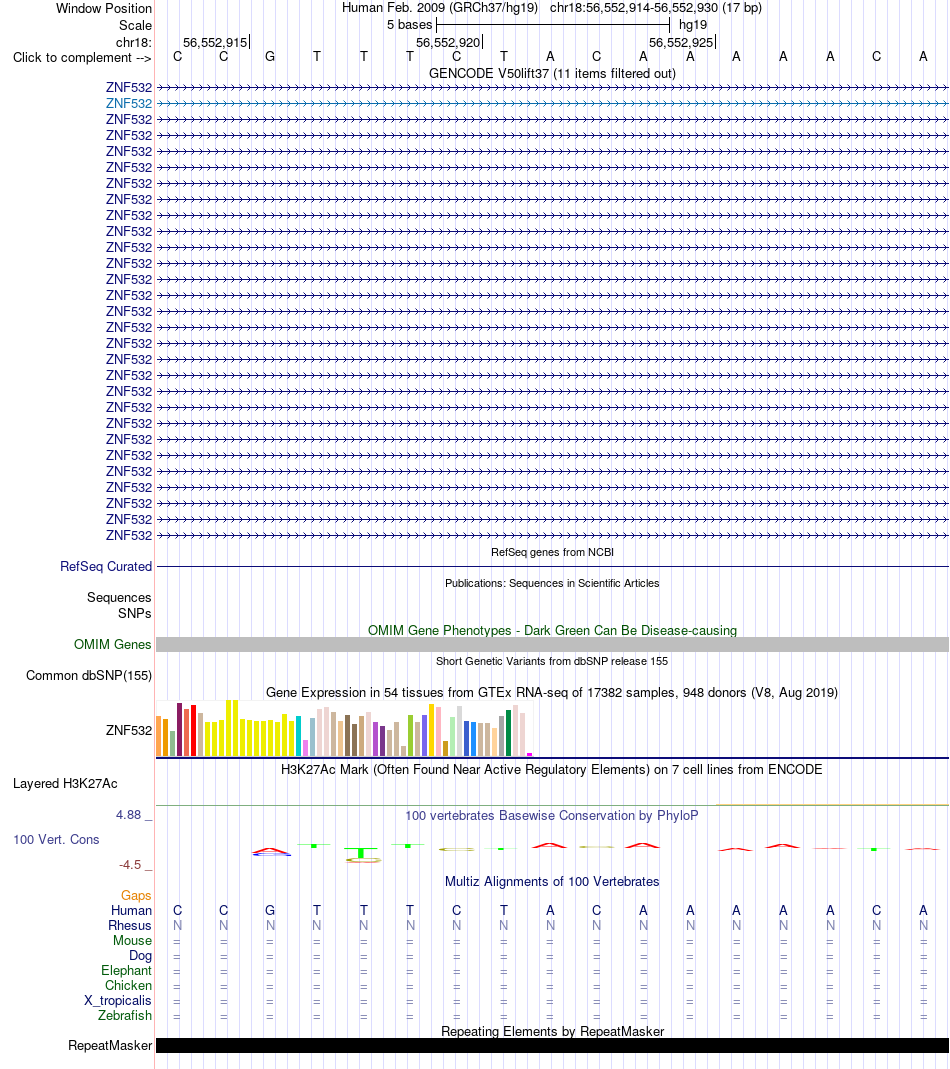Screen dimensions: 950x1069
Task: Click the RefSeq Curated intron line
Action: [552, 567]
